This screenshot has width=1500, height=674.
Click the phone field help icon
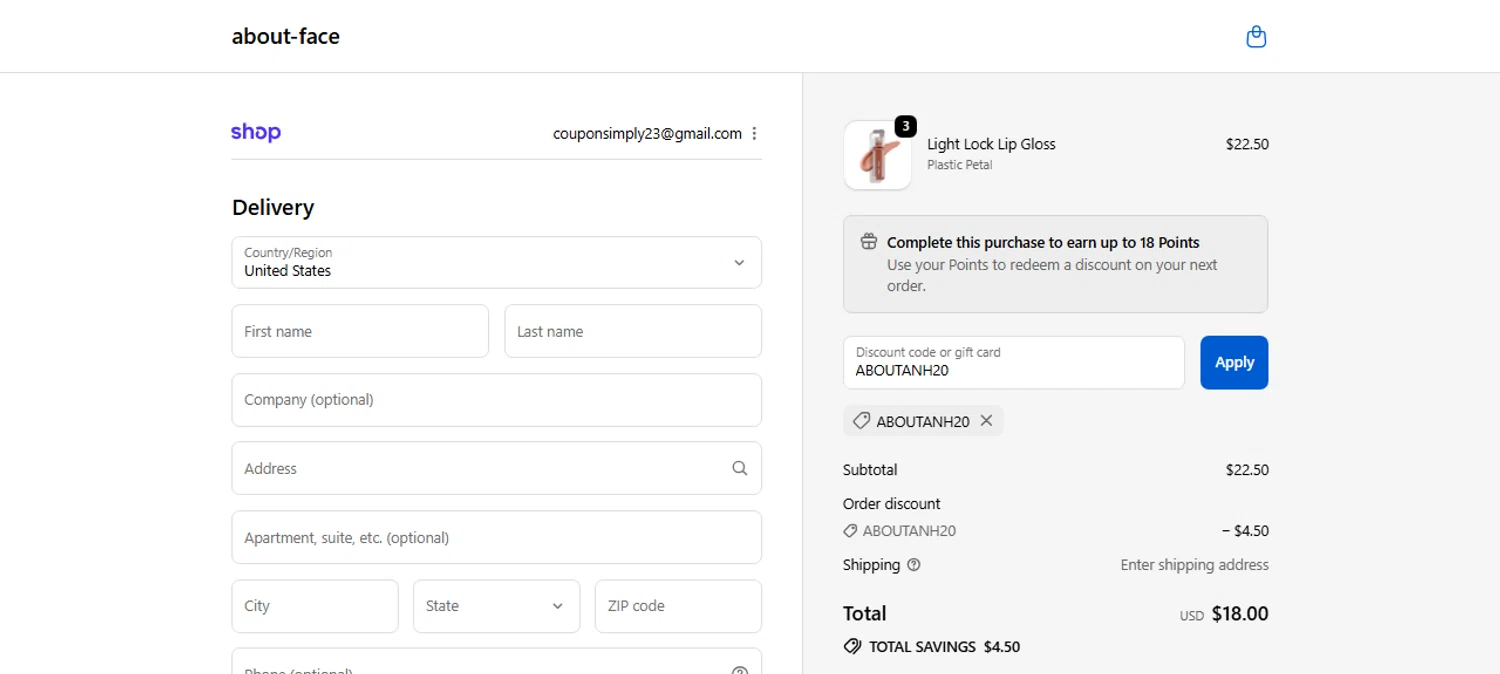(x=740, y=671)
